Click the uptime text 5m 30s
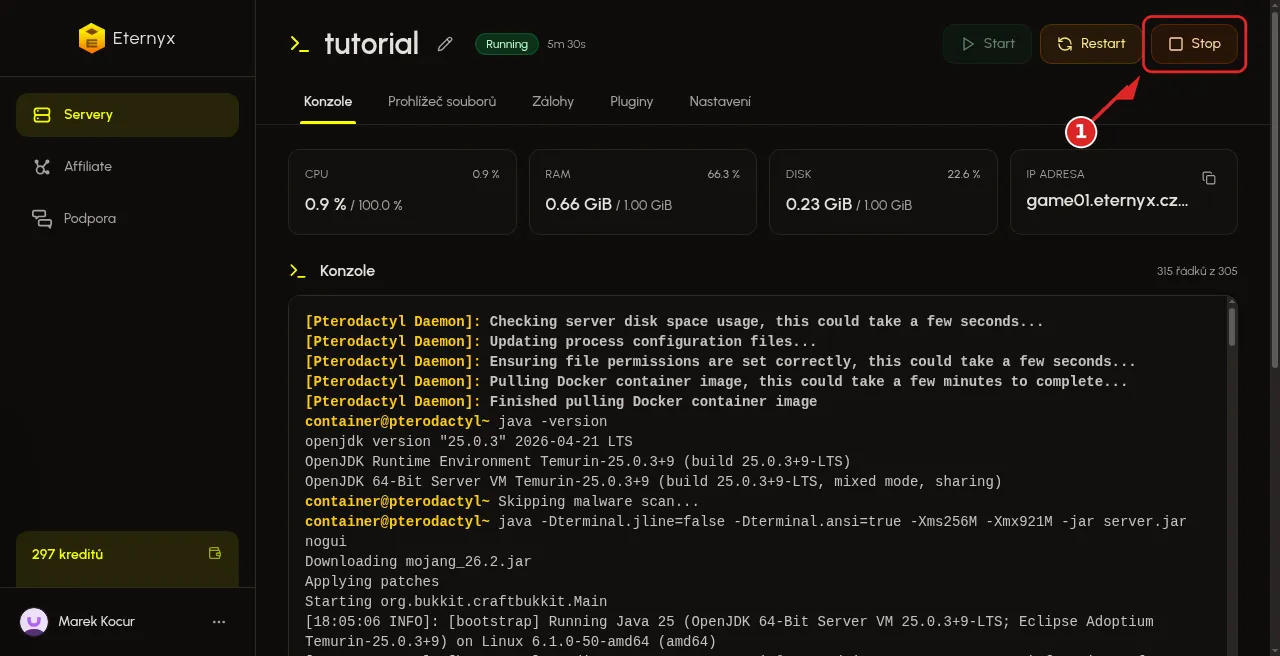The image size is (1280, 656). [x=566, y=44]
